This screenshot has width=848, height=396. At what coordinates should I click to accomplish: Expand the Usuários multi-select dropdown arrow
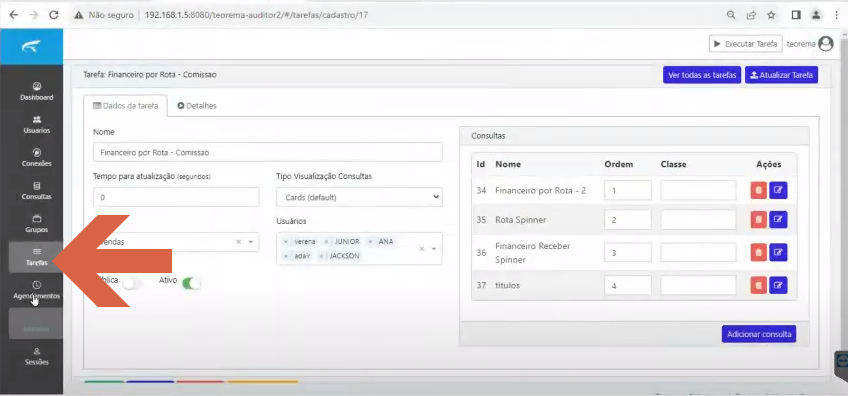tap(434, 249)
